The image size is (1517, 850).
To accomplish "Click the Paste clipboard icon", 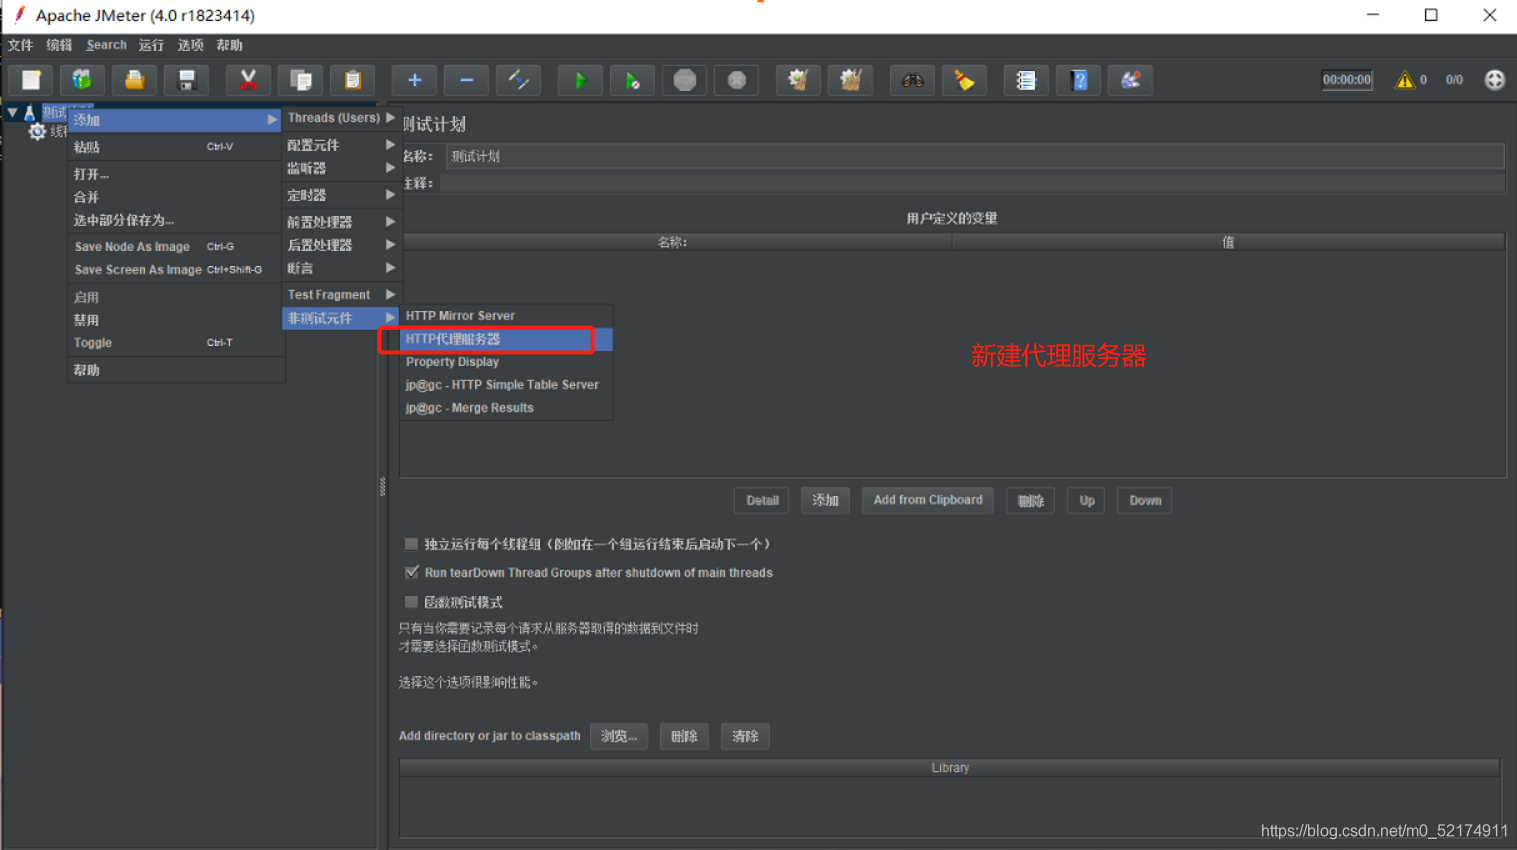I will click(x=352, y=80).
